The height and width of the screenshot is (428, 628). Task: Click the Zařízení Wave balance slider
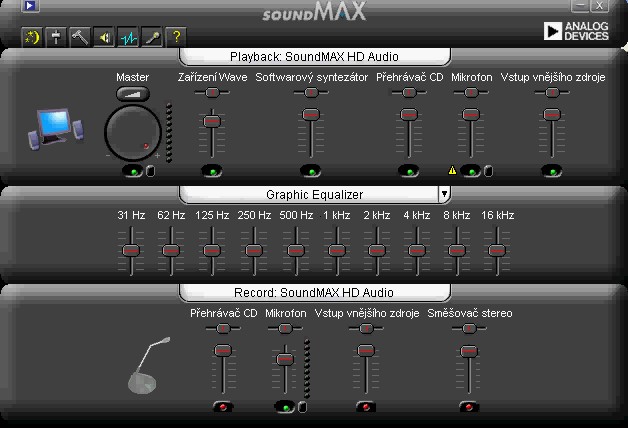[x=212, y=92]
